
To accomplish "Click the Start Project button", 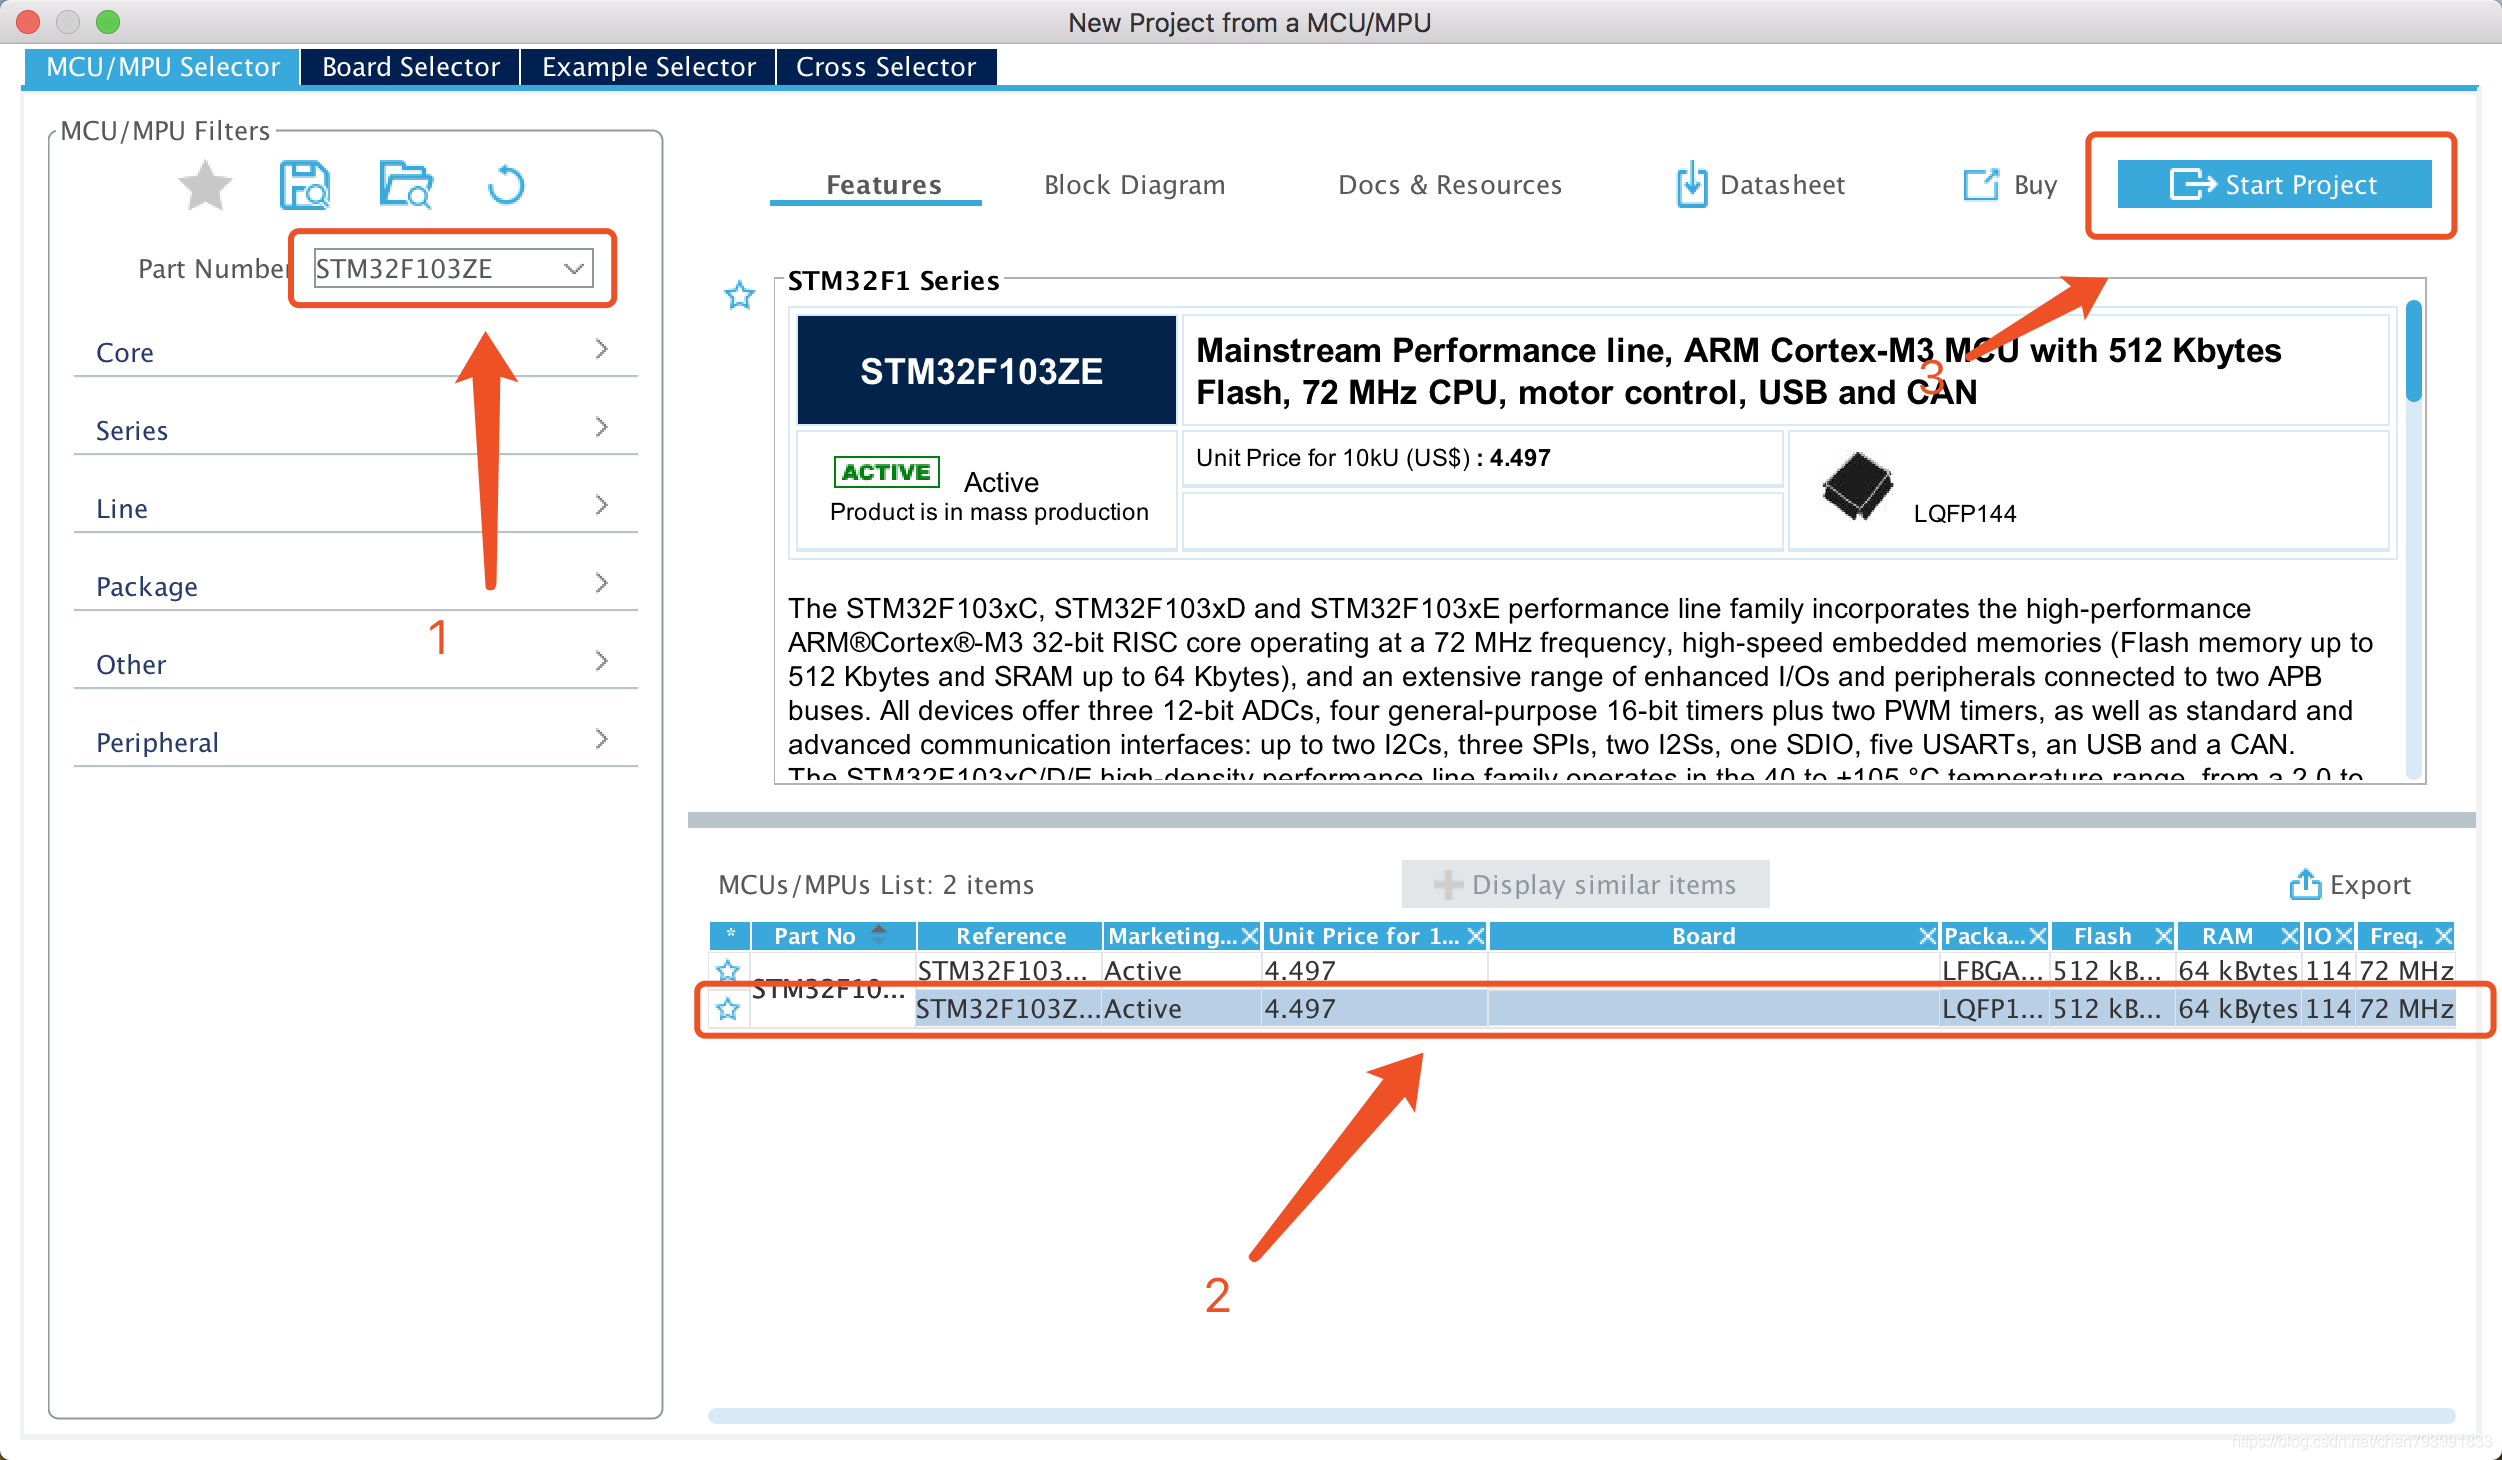I will 2274,185.
